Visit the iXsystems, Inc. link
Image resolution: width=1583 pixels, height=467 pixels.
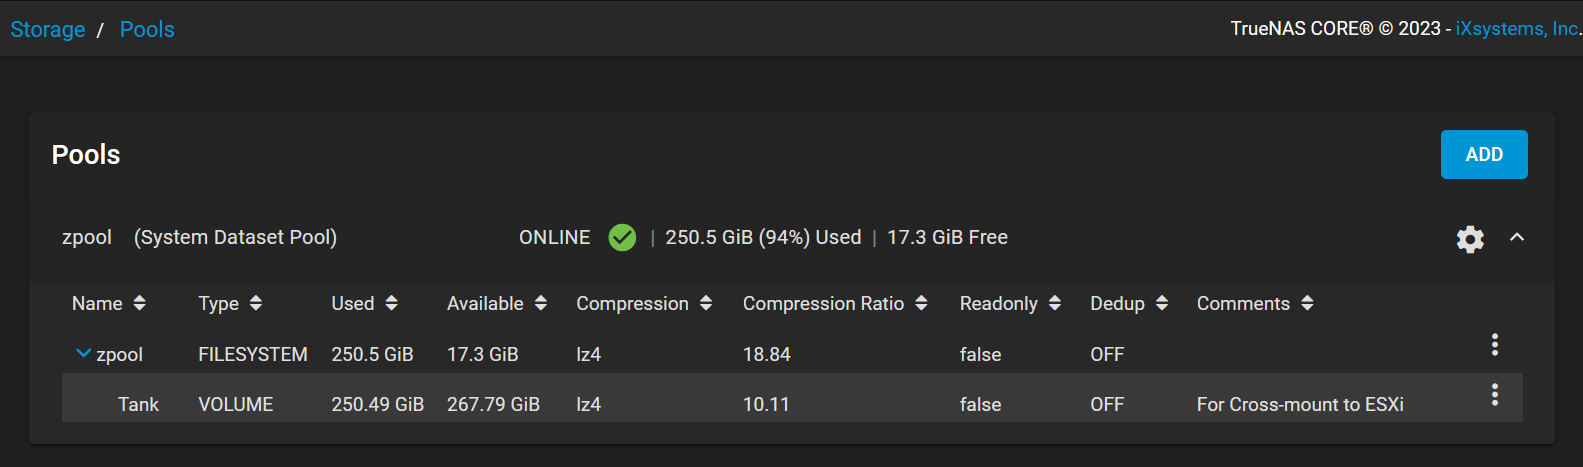click(x=1518, y=29)
